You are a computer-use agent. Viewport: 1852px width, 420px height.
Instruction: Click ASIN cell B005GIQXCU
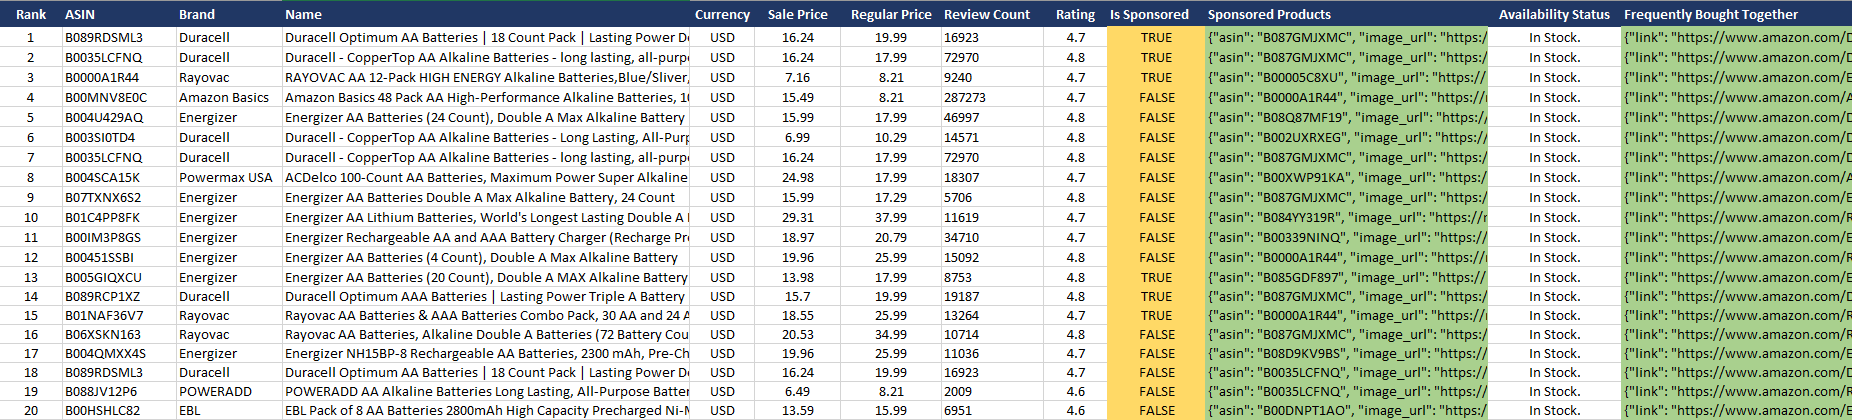pyautogui.click(x=118, y=277)
